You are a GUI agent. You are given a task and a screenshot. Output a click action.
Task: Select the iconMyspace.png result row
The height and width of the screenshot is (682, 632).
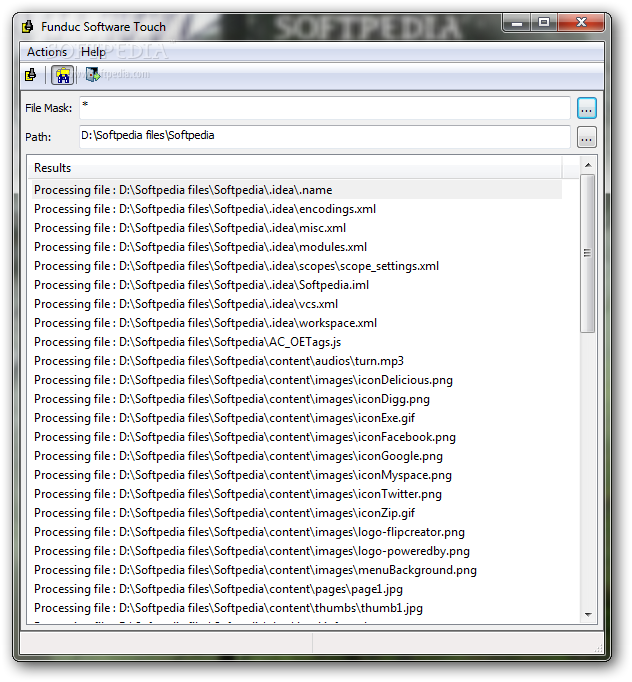click(297, 475)
